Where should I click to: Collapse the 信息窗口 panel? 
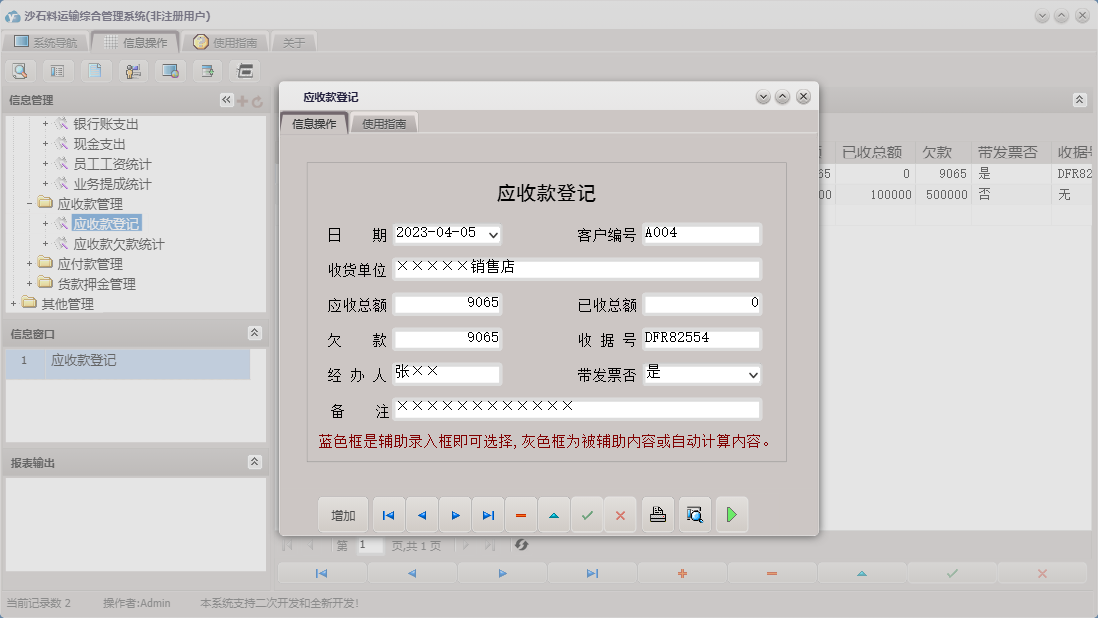[x=254, y=333]
